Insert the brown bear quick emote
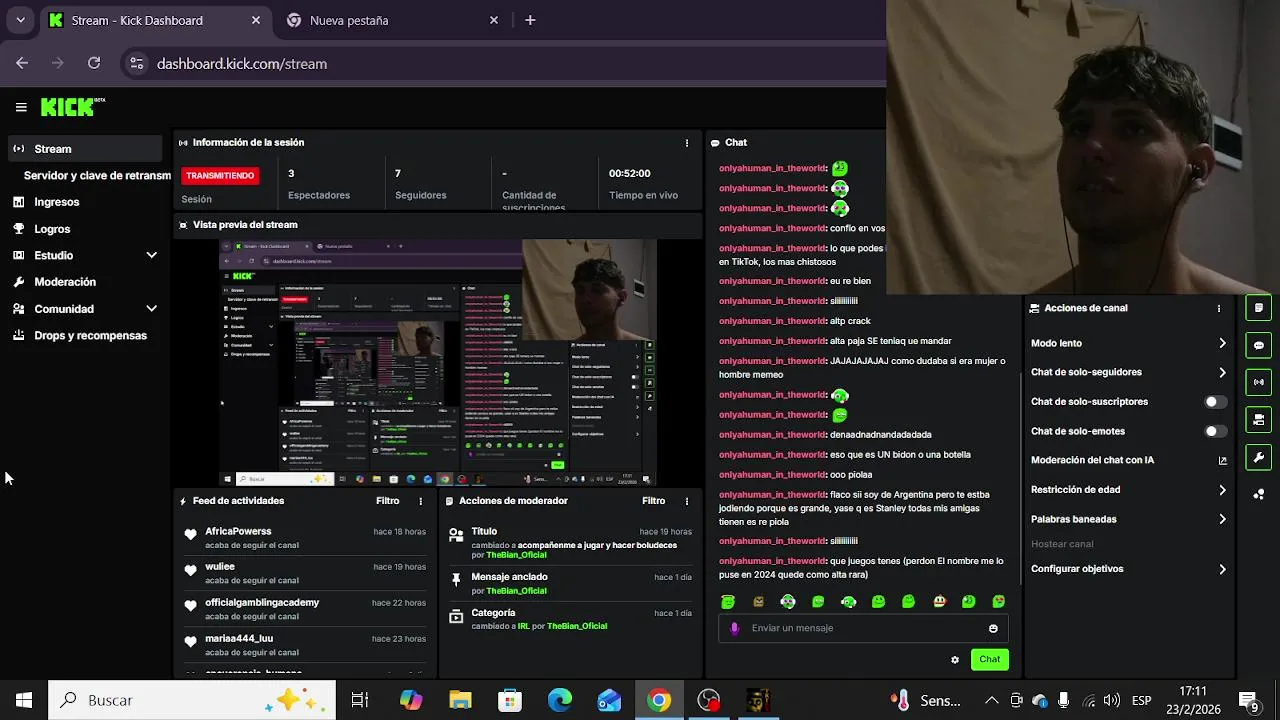1280x720 pixels. click(758, 602)
